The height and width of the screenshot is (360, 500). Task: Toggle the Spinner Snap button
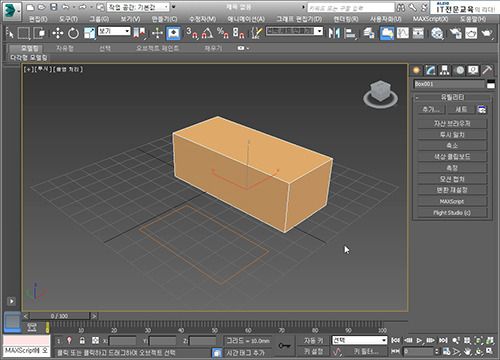click(238, 33)
